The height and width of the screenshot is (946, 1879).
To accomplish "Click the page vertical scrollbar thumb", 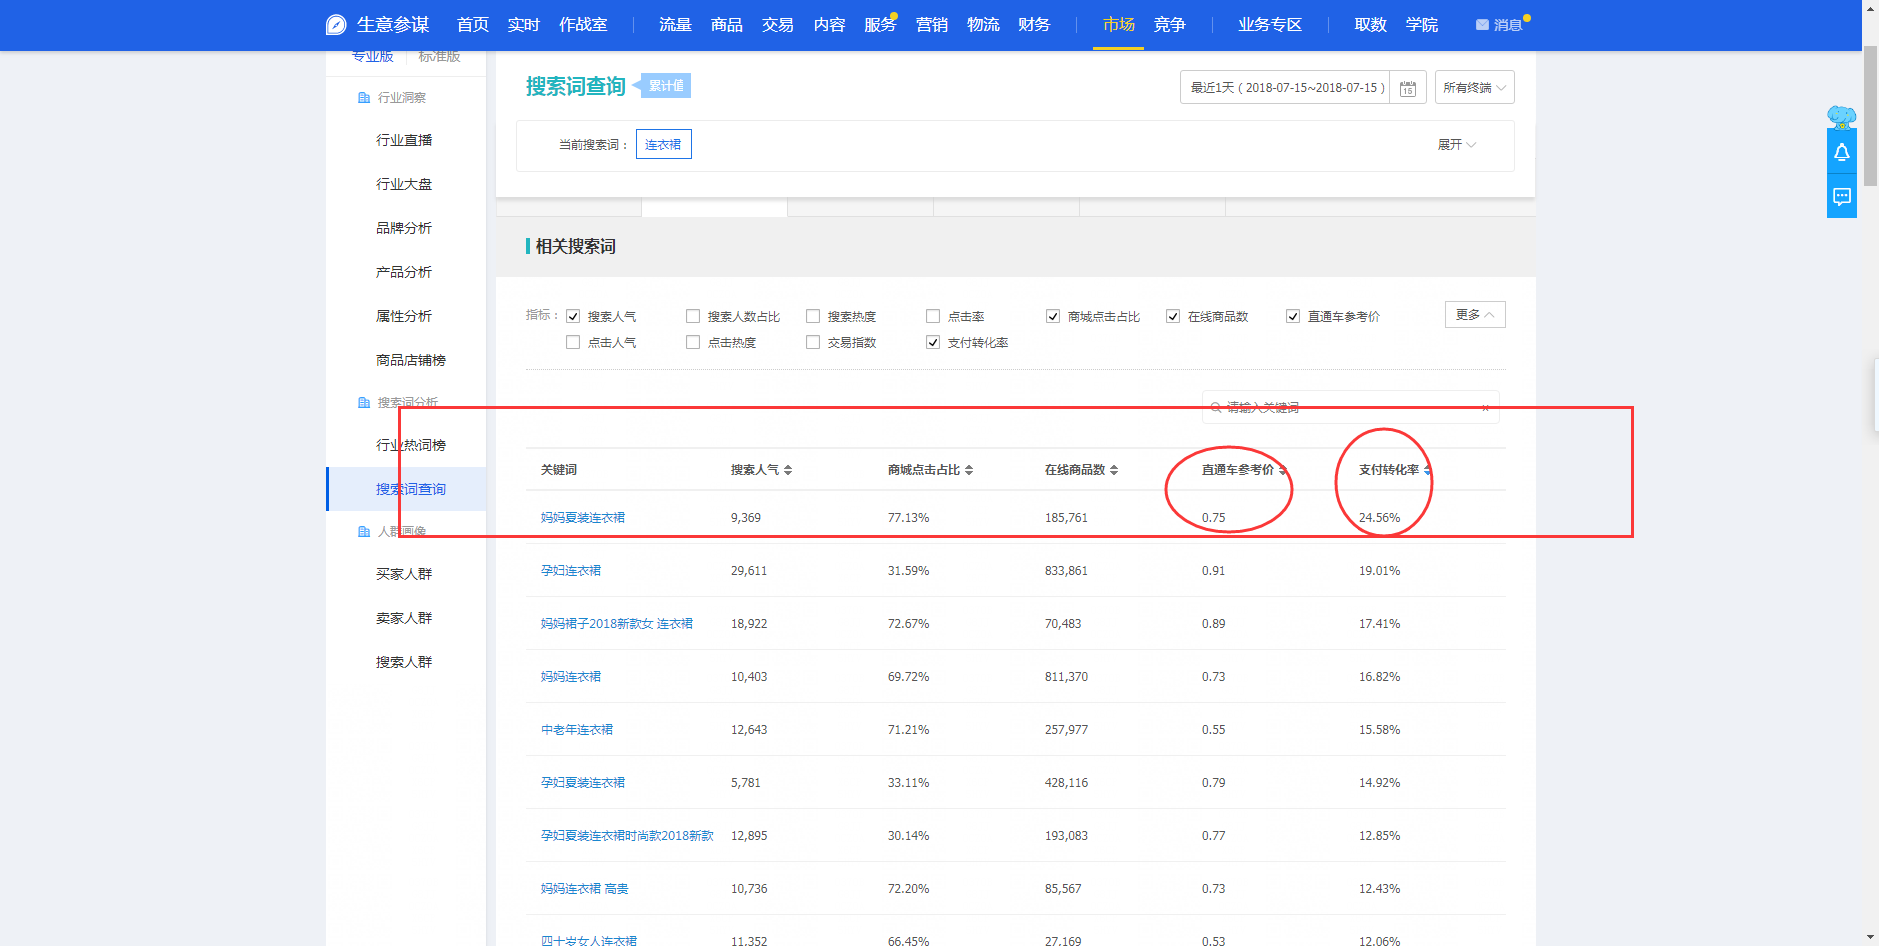I will [x=1870, y=116].
